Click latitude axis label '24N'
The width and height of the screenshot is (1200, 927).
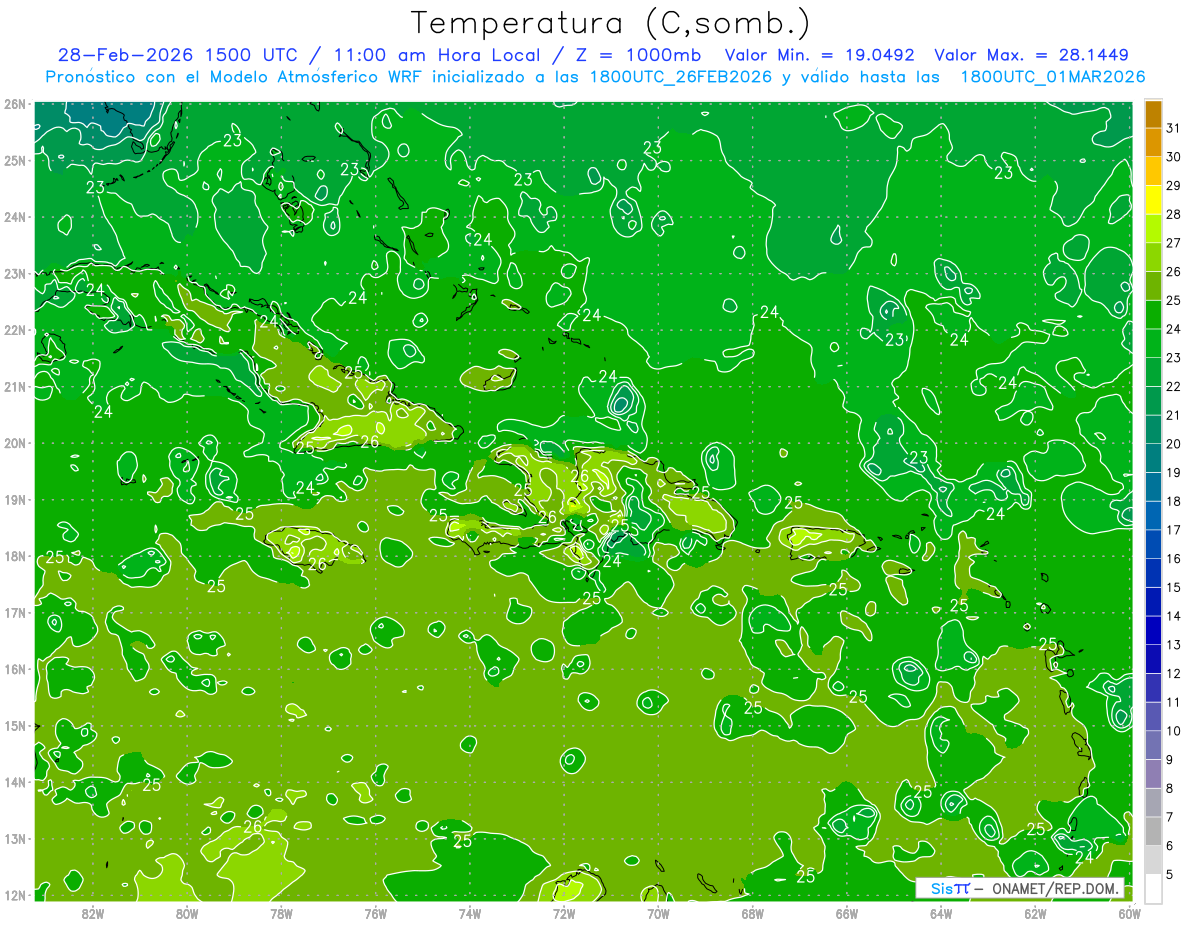[x=14, y=217]
